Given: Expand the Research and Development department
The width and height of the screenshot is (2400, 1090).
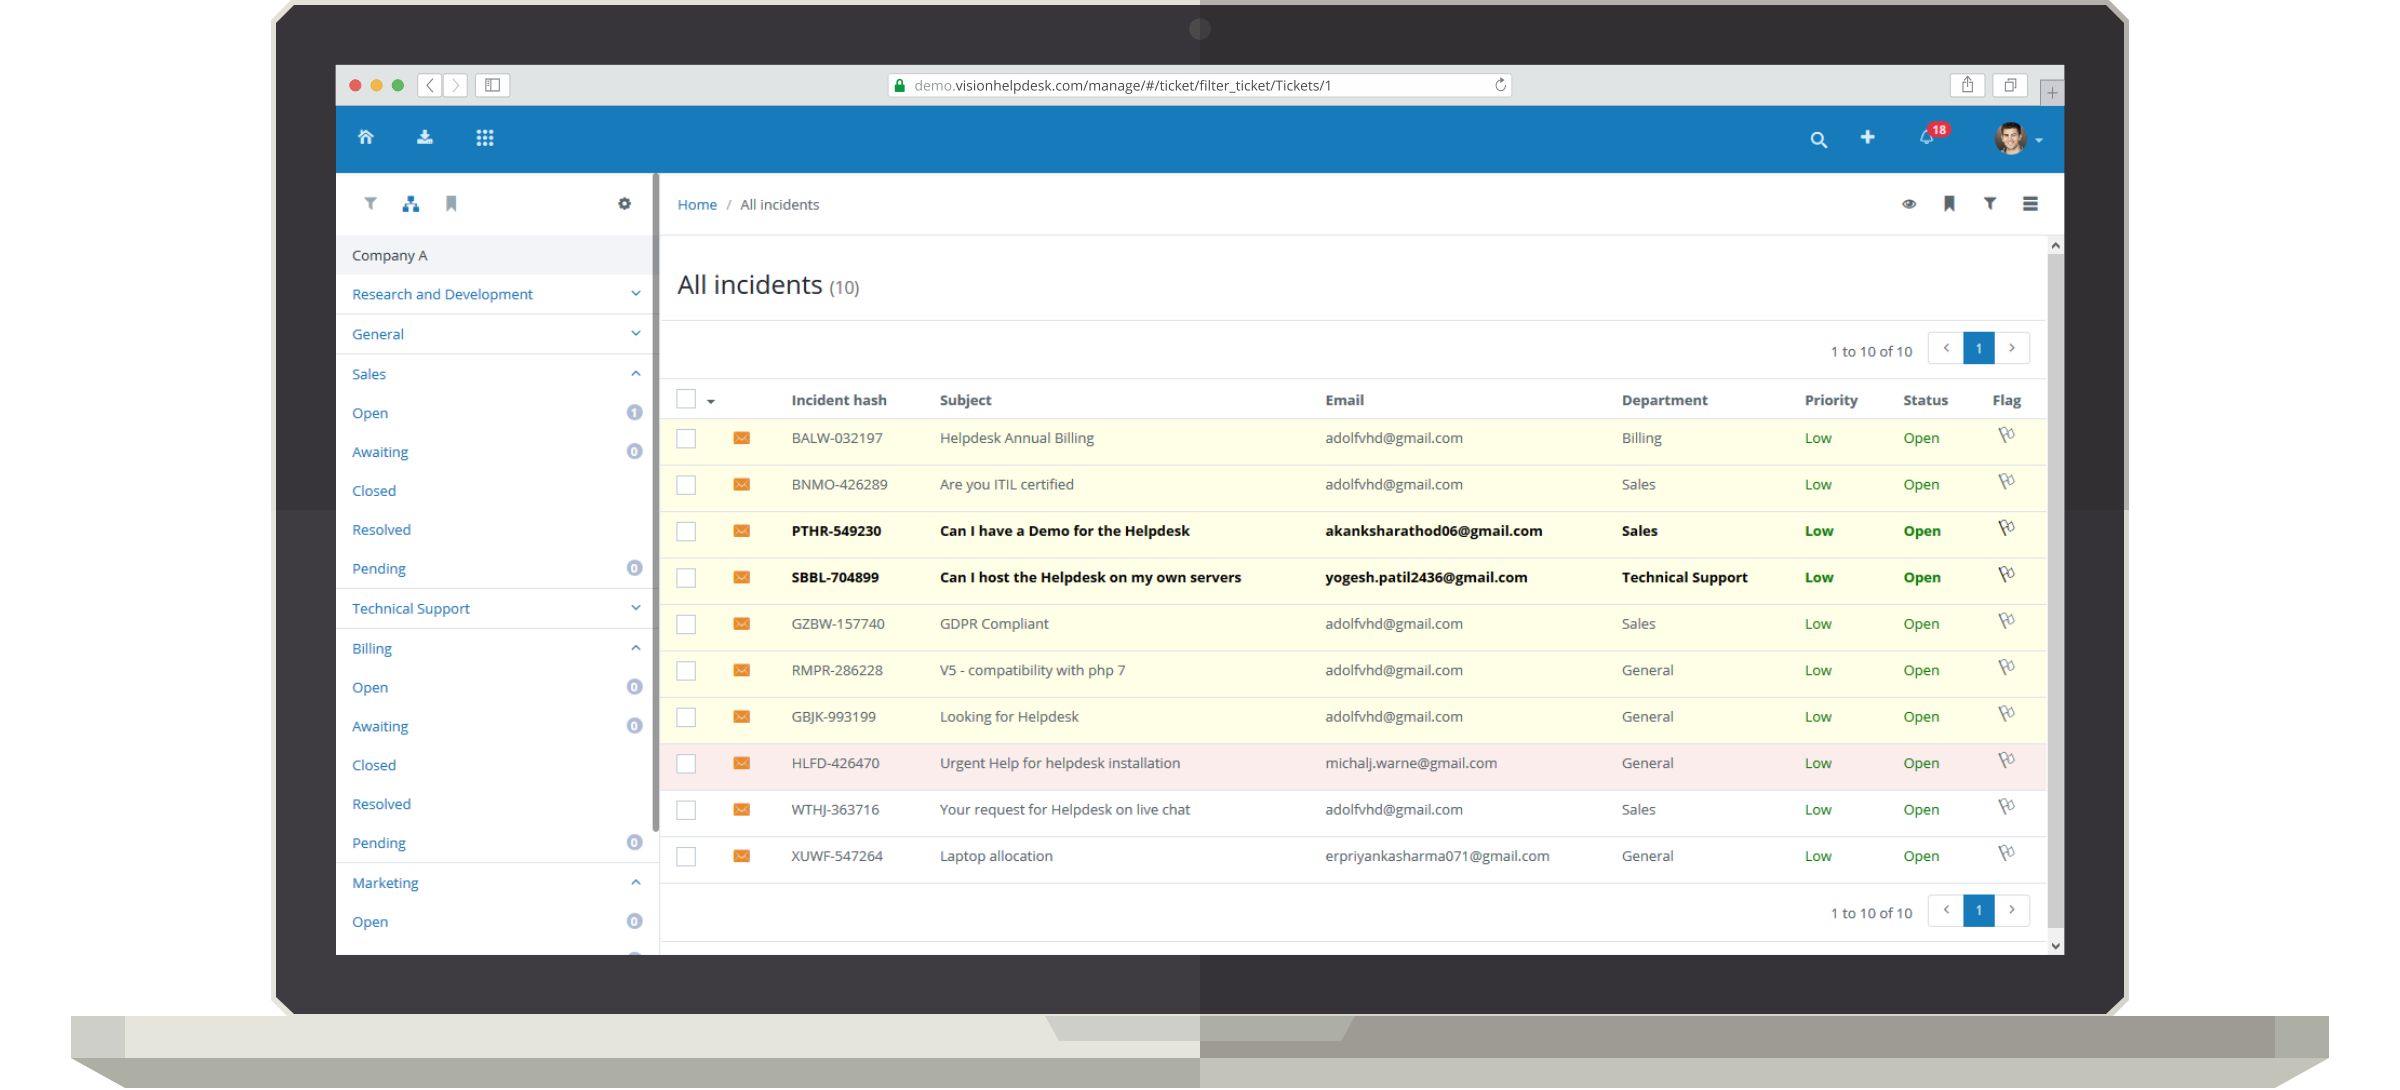Looking at the screenshot, I should click(636, 294).
